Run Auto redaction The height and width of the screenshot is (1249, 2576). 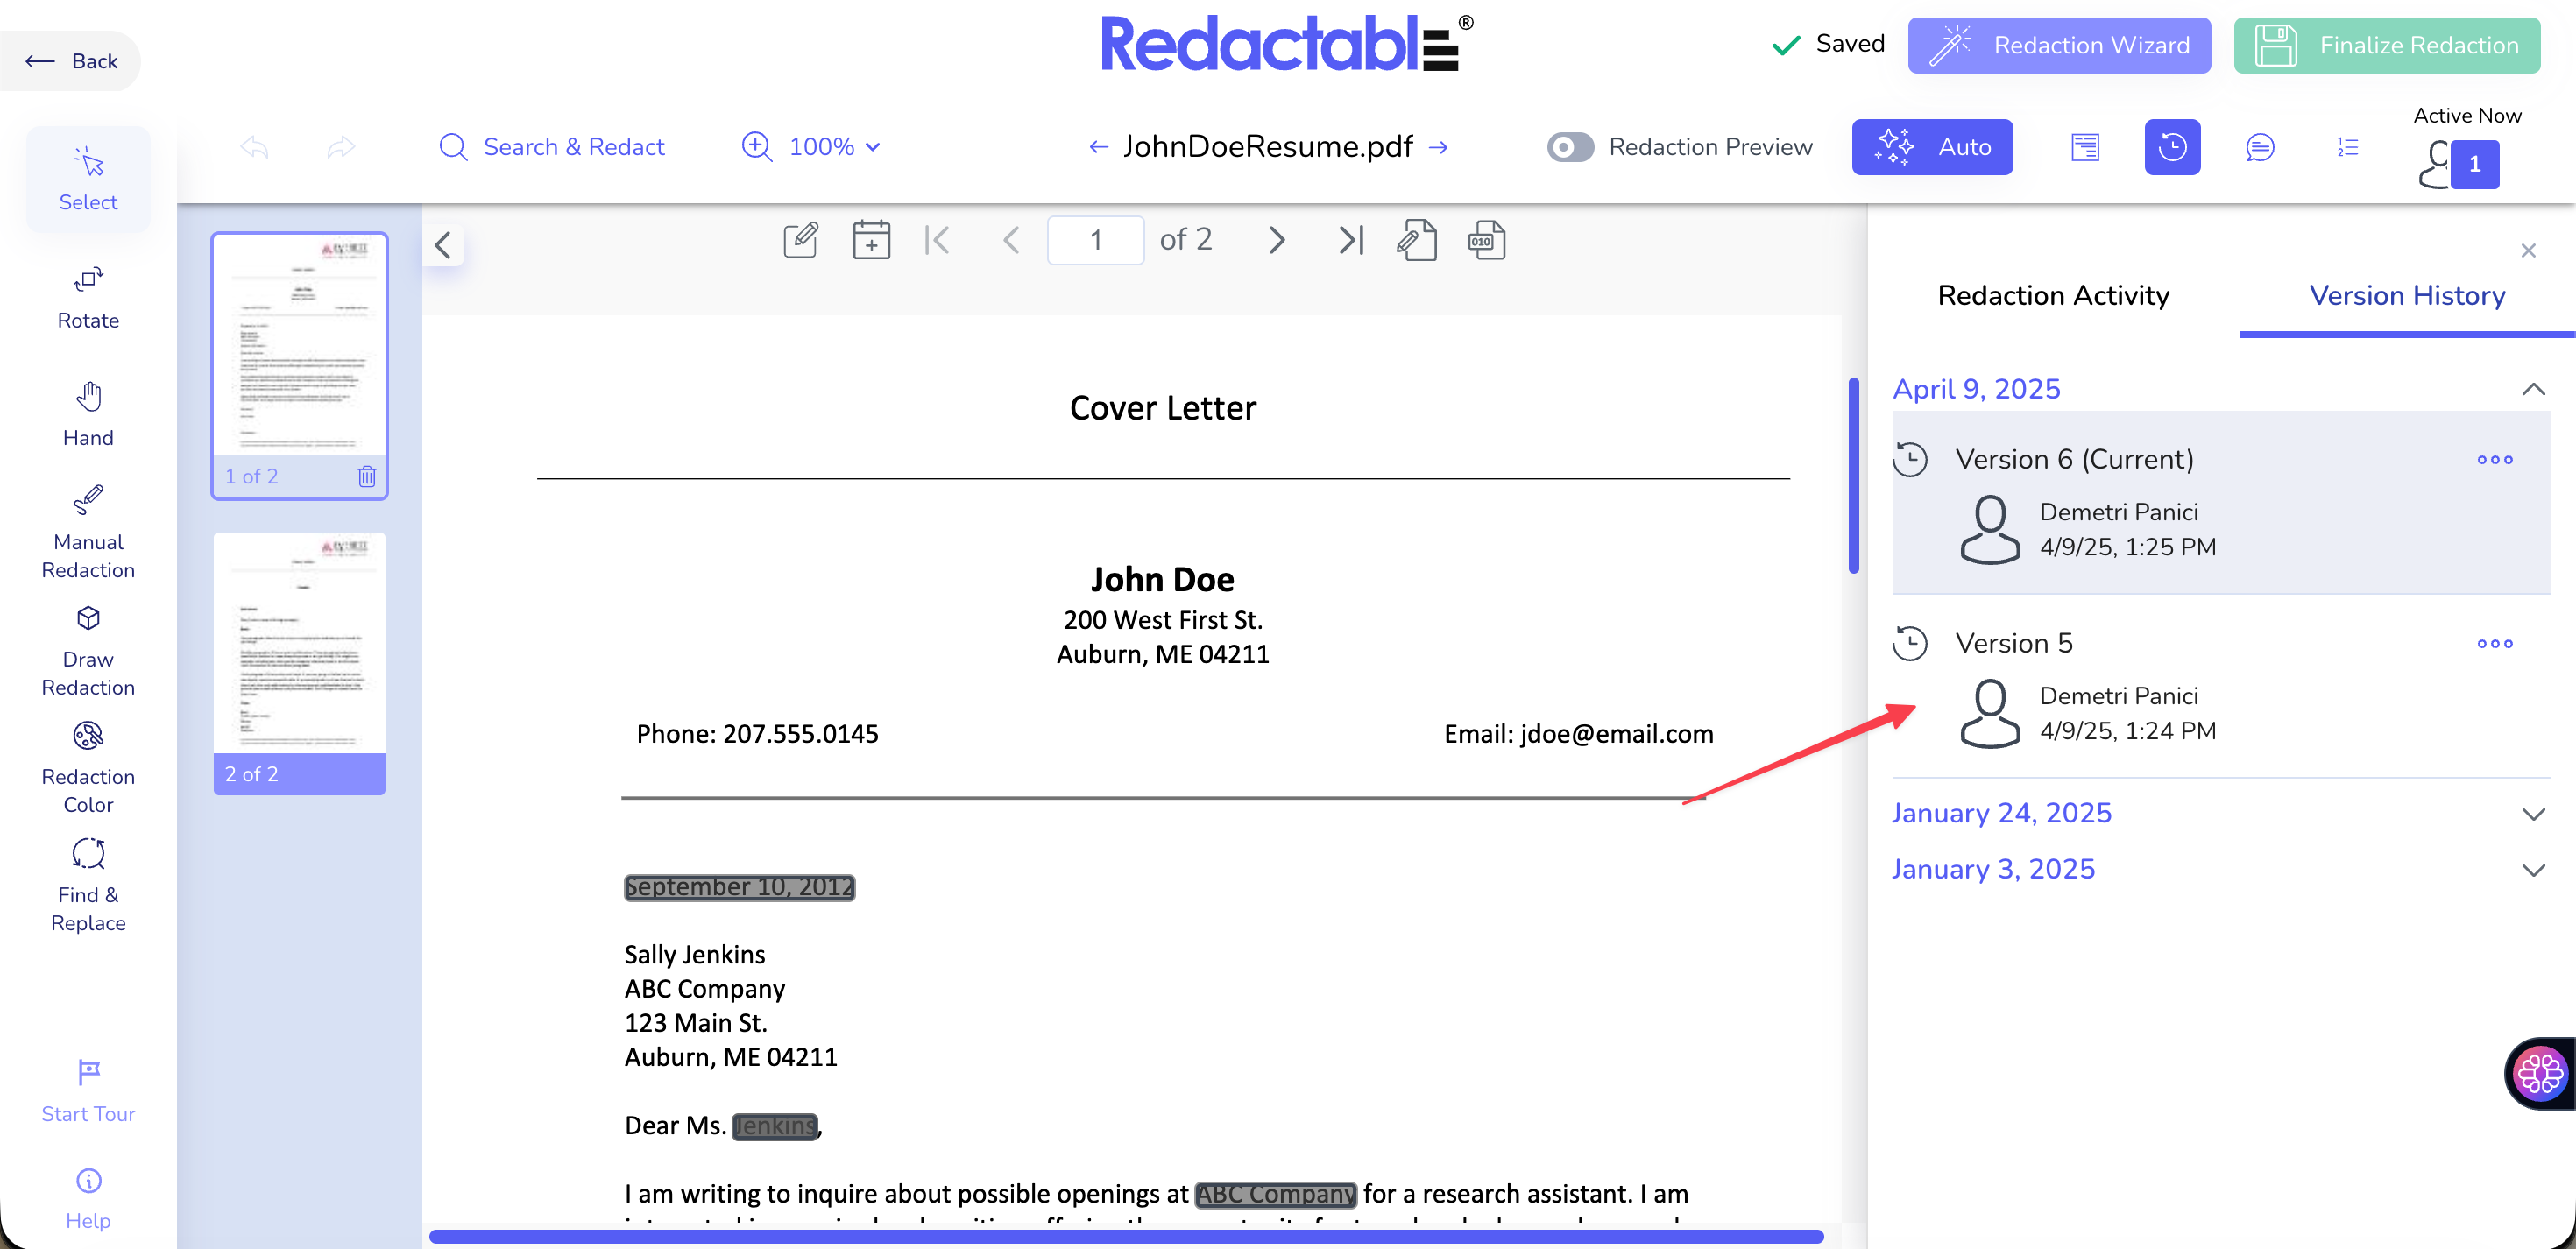(1932, 147)
